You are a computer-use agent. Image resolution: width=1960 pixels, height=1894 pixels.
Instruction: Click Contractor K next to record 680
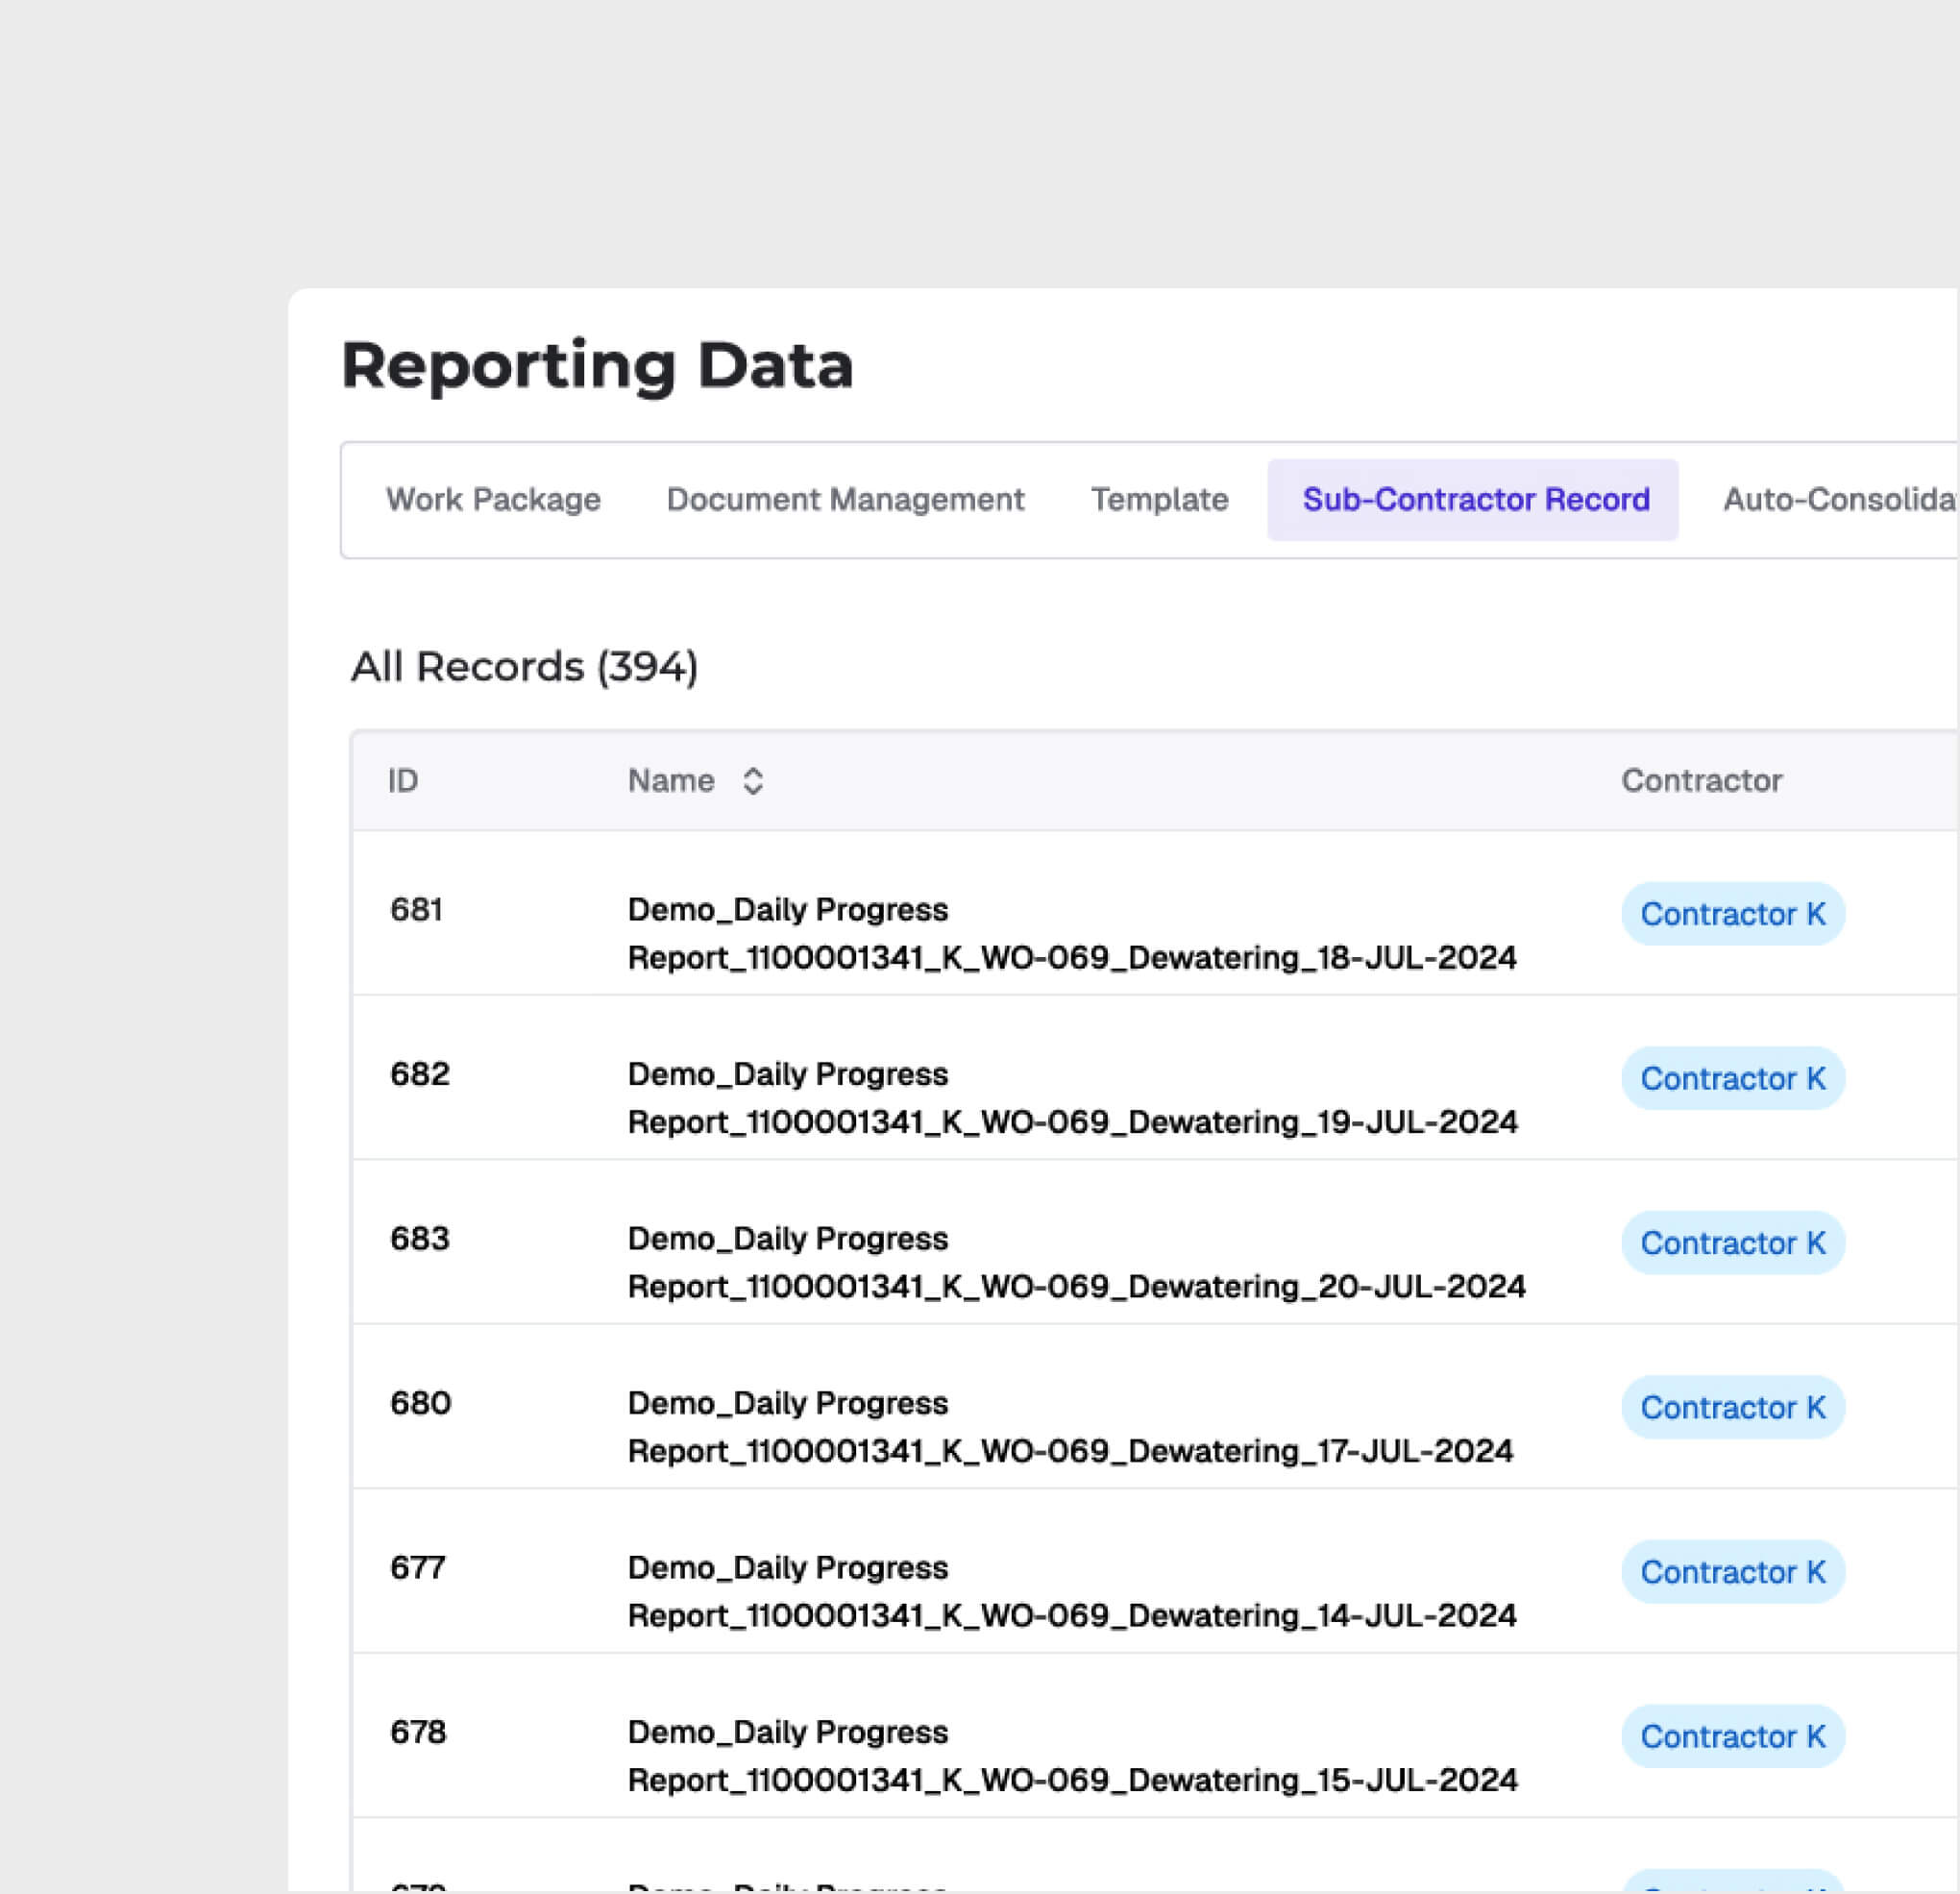(1733, 1407)
